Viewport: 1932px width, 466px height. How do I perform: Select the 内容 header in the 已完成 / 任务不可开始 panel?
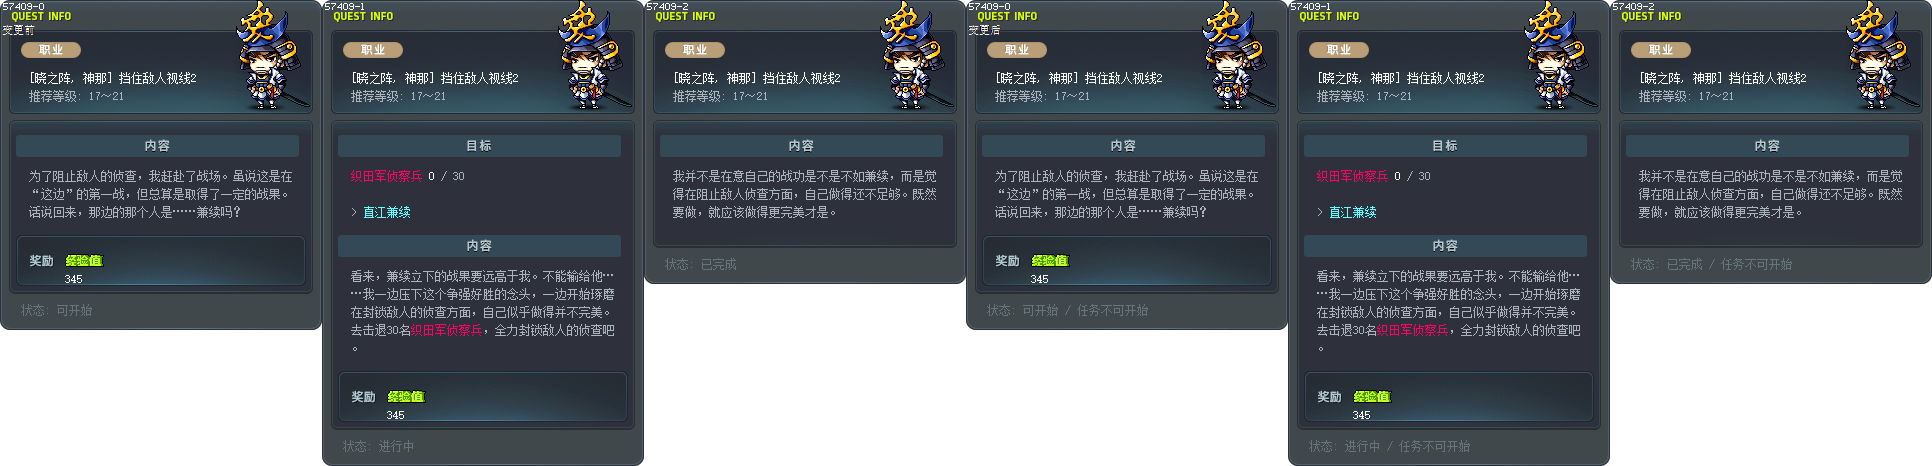1767,146
